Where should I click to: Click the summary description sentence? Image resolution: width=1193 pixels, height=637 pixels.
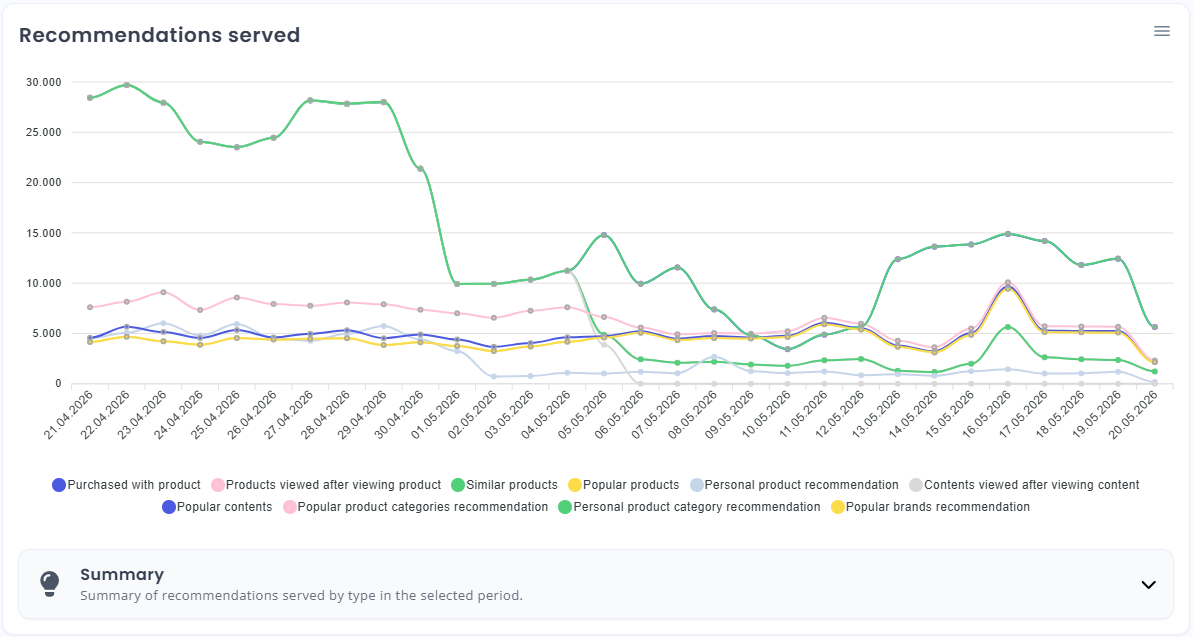(x=301, y=595)
